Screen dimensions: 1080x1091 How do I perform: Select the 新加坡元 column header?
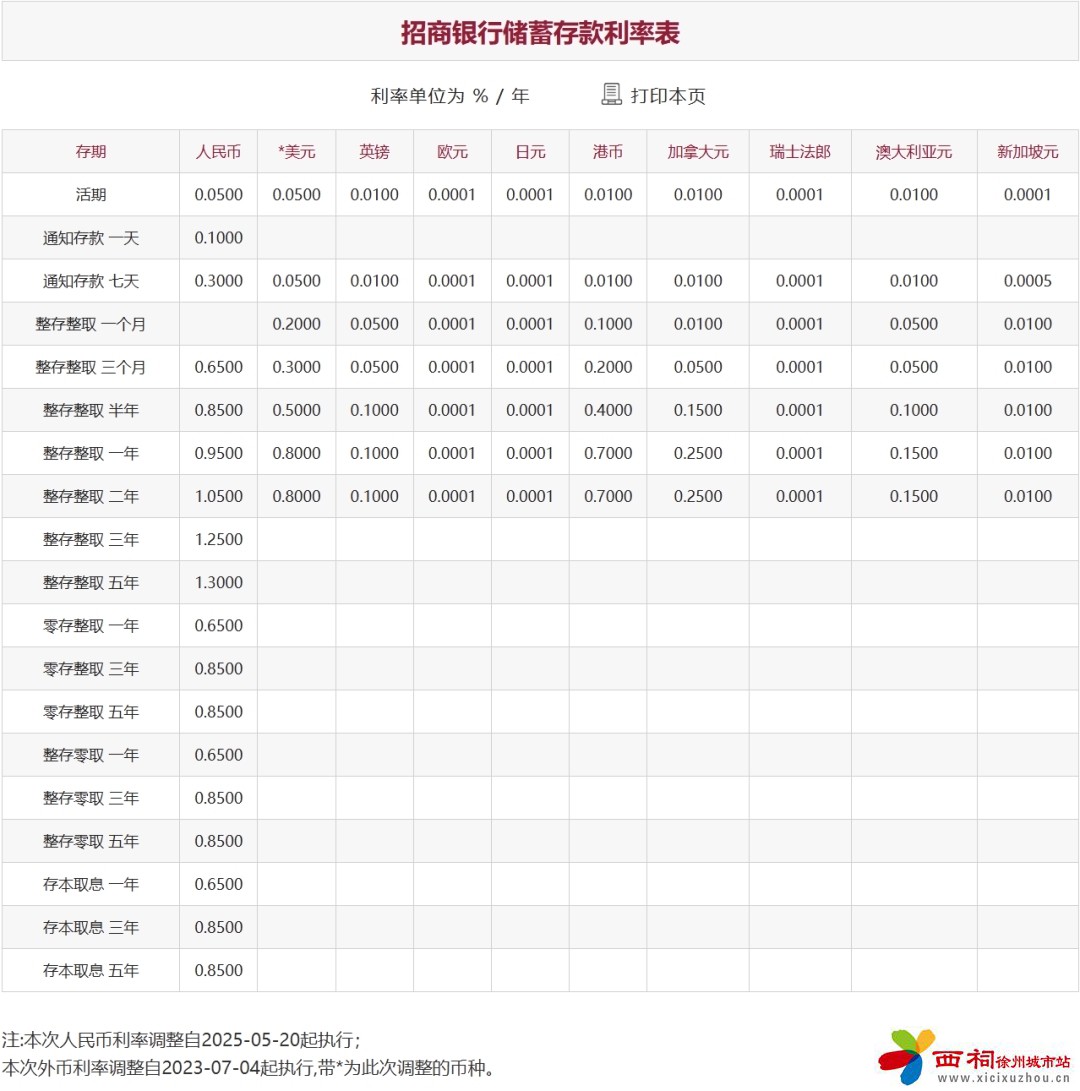[1028, 152]
